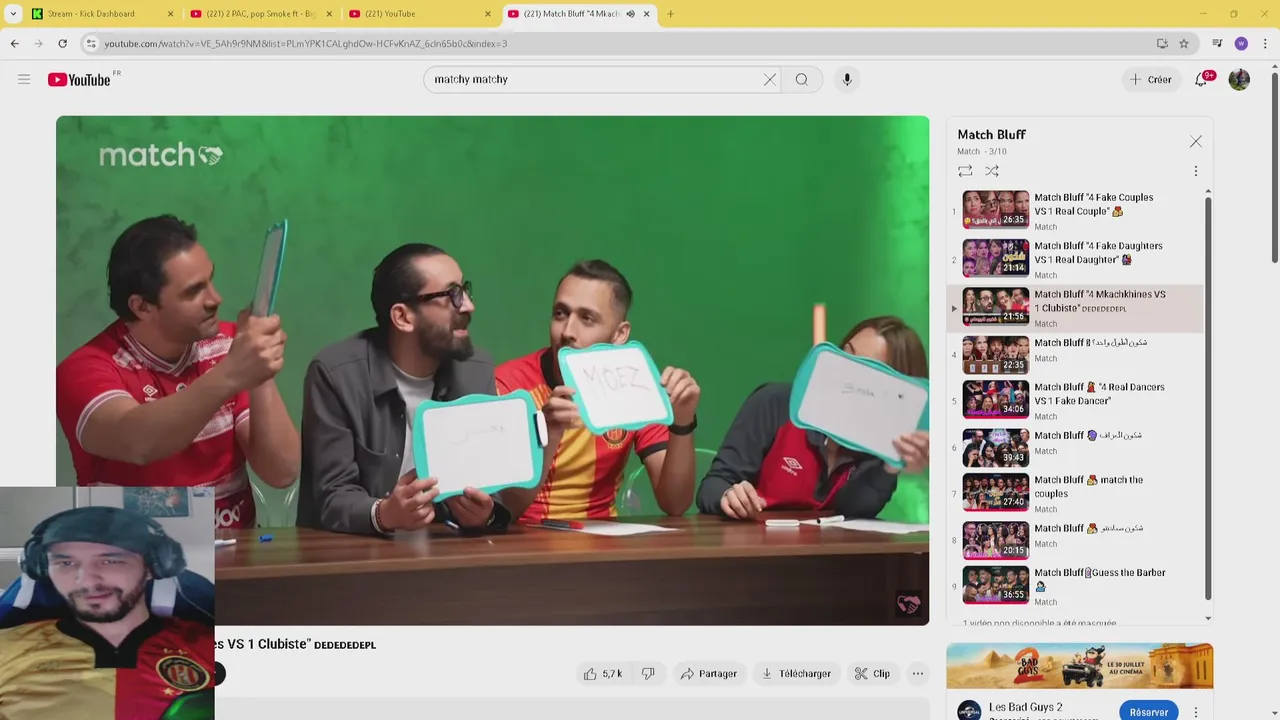Open the 39:43 Match Bluff video

[x=1075, y=447]
